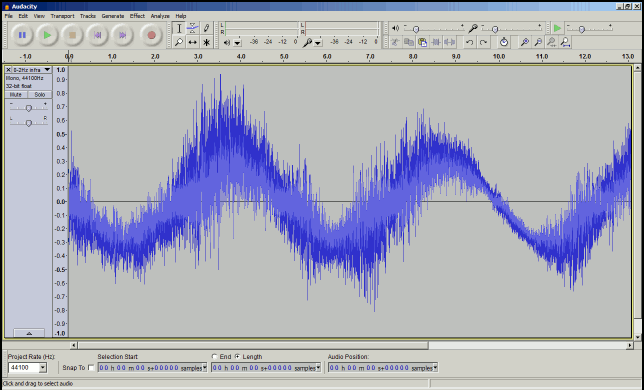The image size is (644, 390).
Task: Click the input meter microphone icon
Action: point(307,42)
